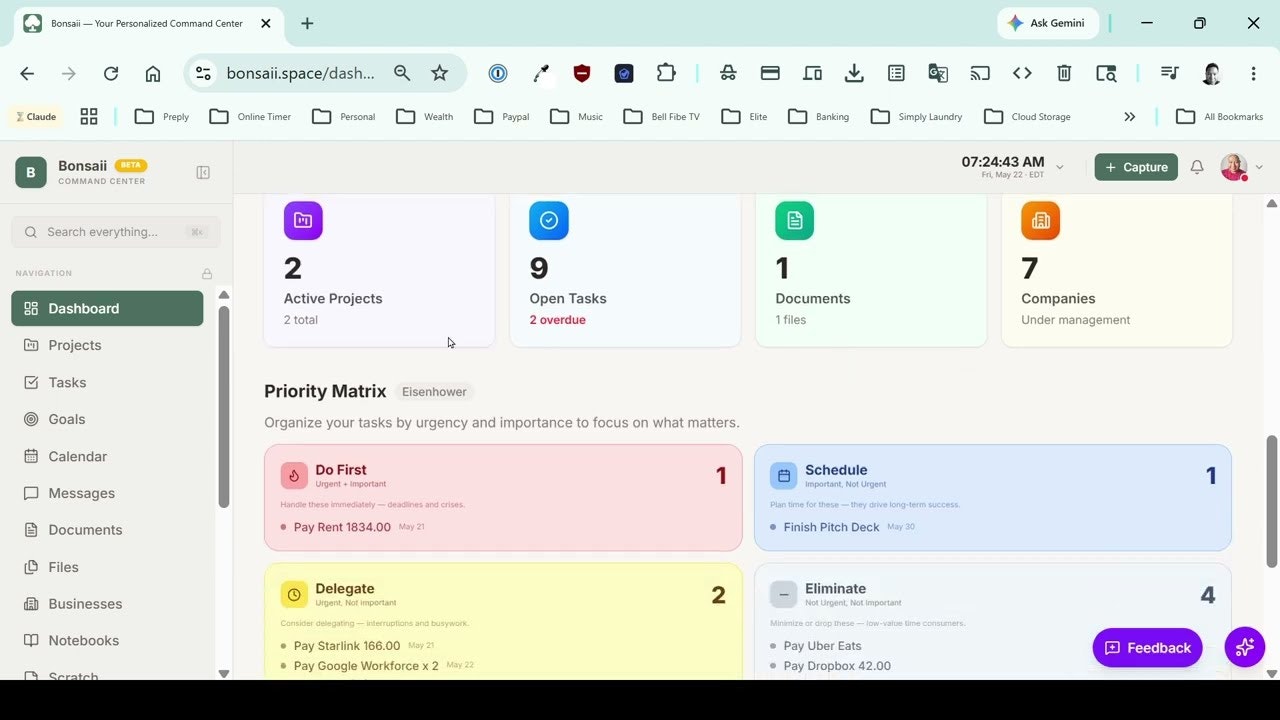Select Messages in the navigation
Viewport: 1280px width, 720px height.
tap(107, 493)
